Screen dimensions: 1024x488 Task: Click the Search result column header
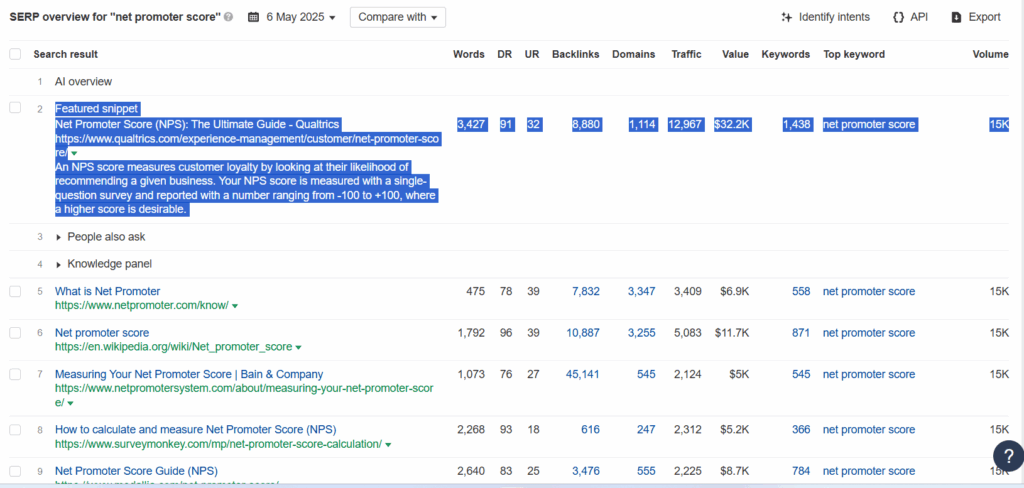point(66,54)
